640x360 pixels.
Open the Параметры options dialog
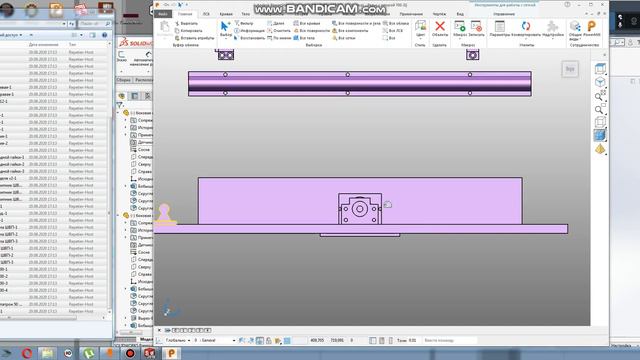click(500, 29)
